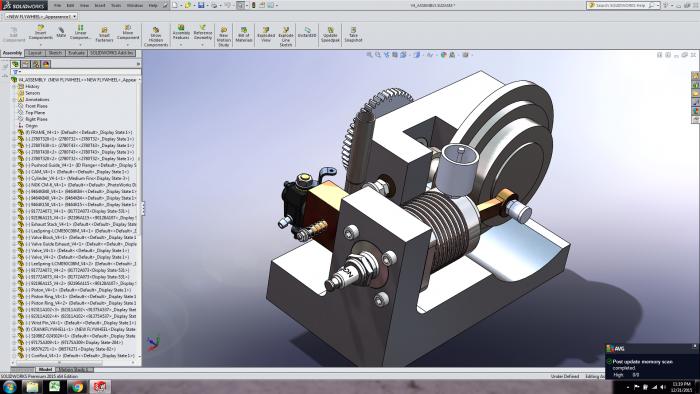The height and width of the screenshot is (394, 700).
Task: Open the Help menu
Action: click(153, 5)
